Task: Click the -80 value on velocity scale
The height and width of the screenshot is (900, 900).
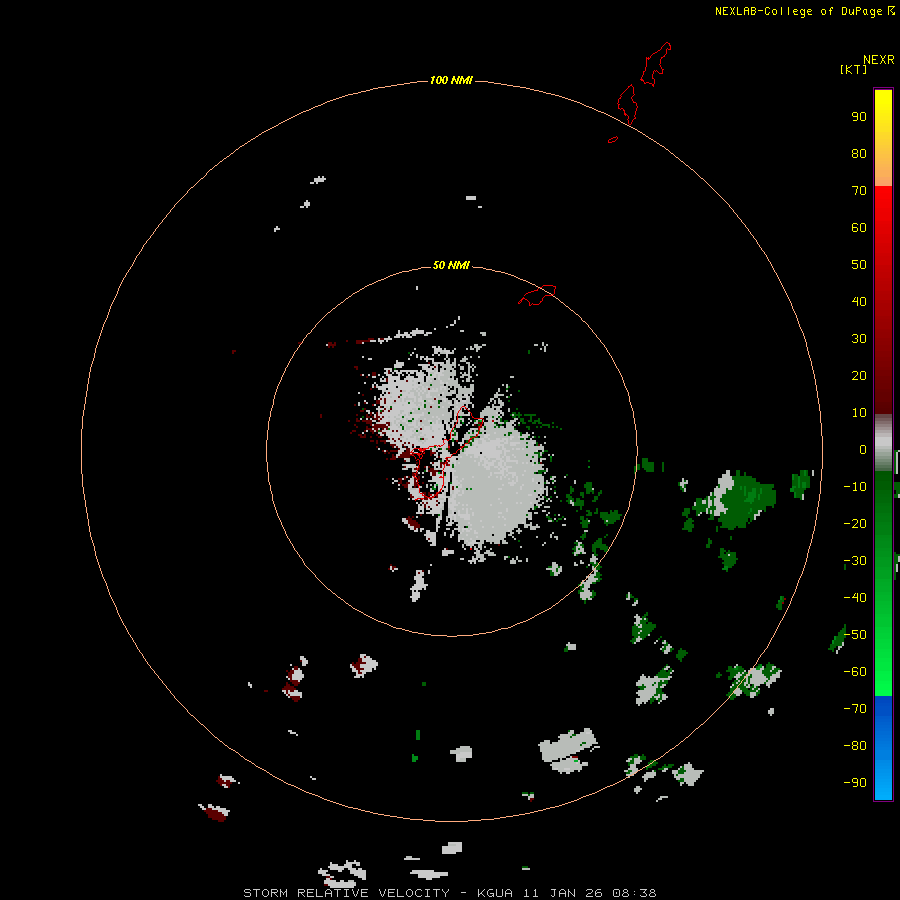Action: [855, 746]
